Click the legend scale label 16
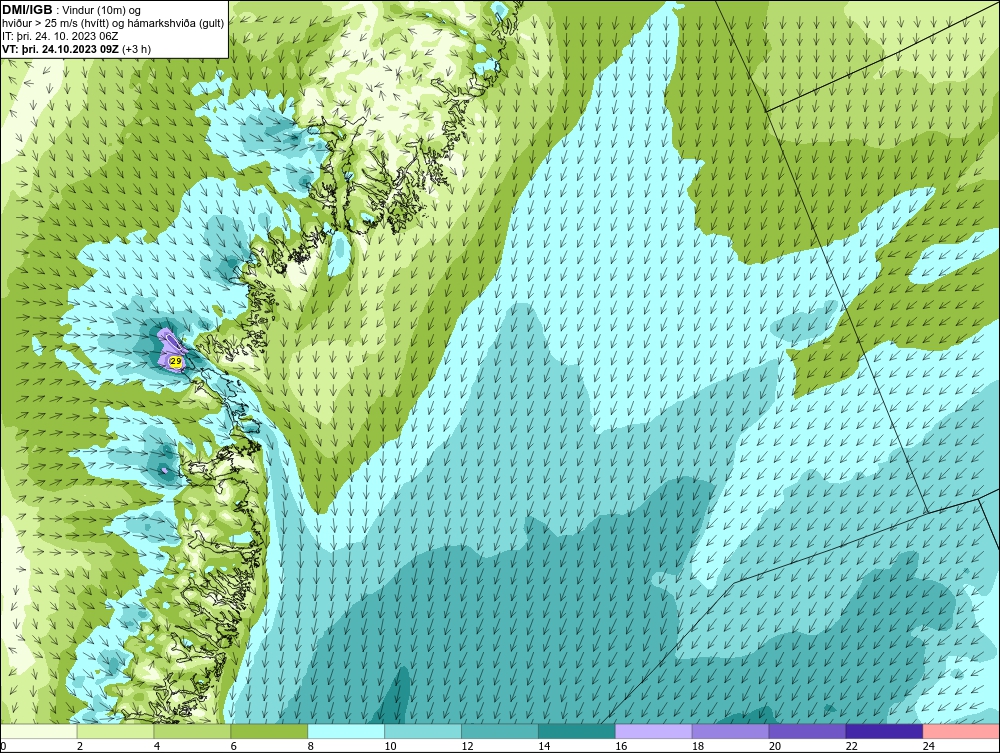The image size is (1000, 753). [x=621, y=746]
